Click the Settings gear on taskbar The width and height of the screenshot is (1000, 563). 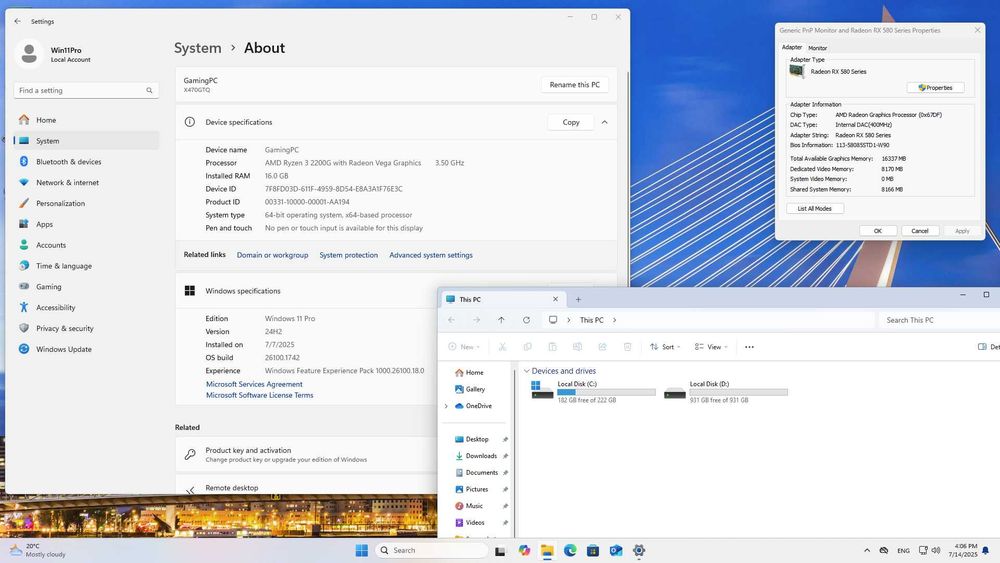coord(639,550)
